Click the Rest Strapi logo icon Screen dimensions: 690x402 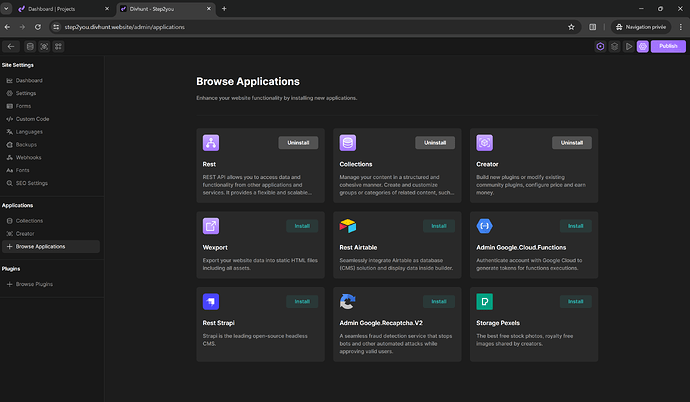[211, 301]
